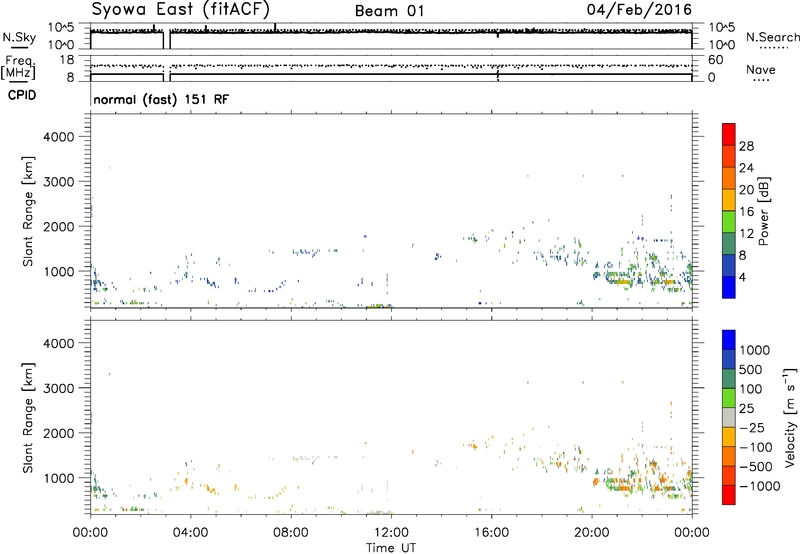This screenshot has width=800, height=554.
Task: Click the 4000 km tick on power panel
Action: pos(58,137)
